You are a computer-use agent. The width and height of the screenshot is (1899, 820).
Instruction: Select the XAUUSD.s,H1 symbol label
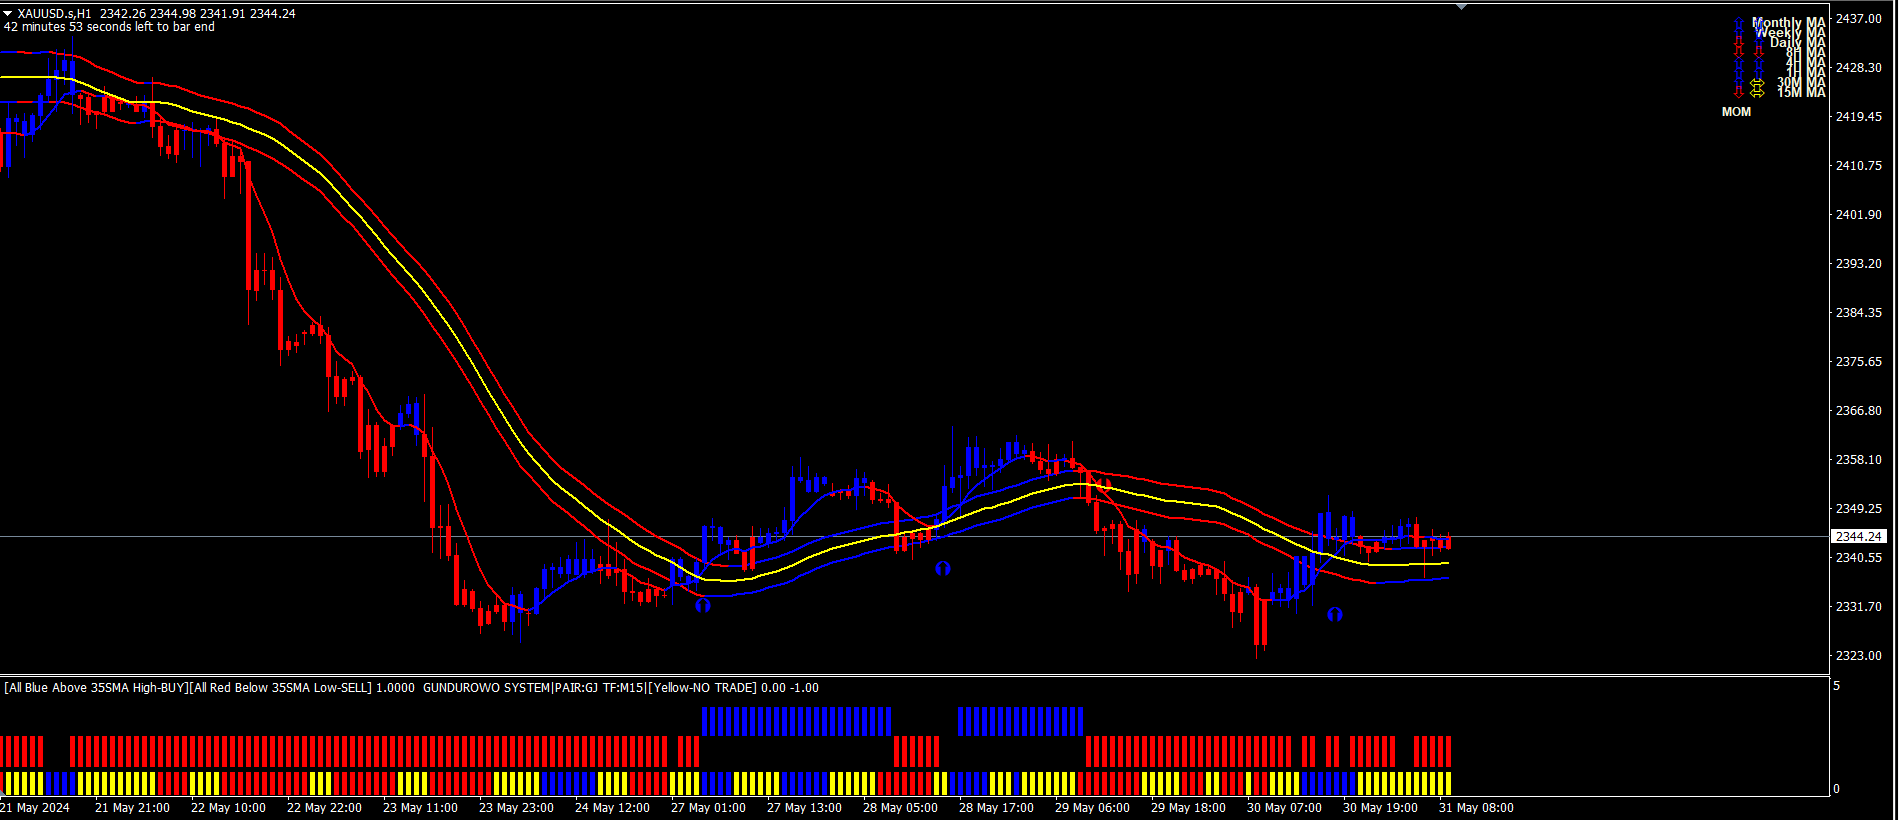point(54,14)
